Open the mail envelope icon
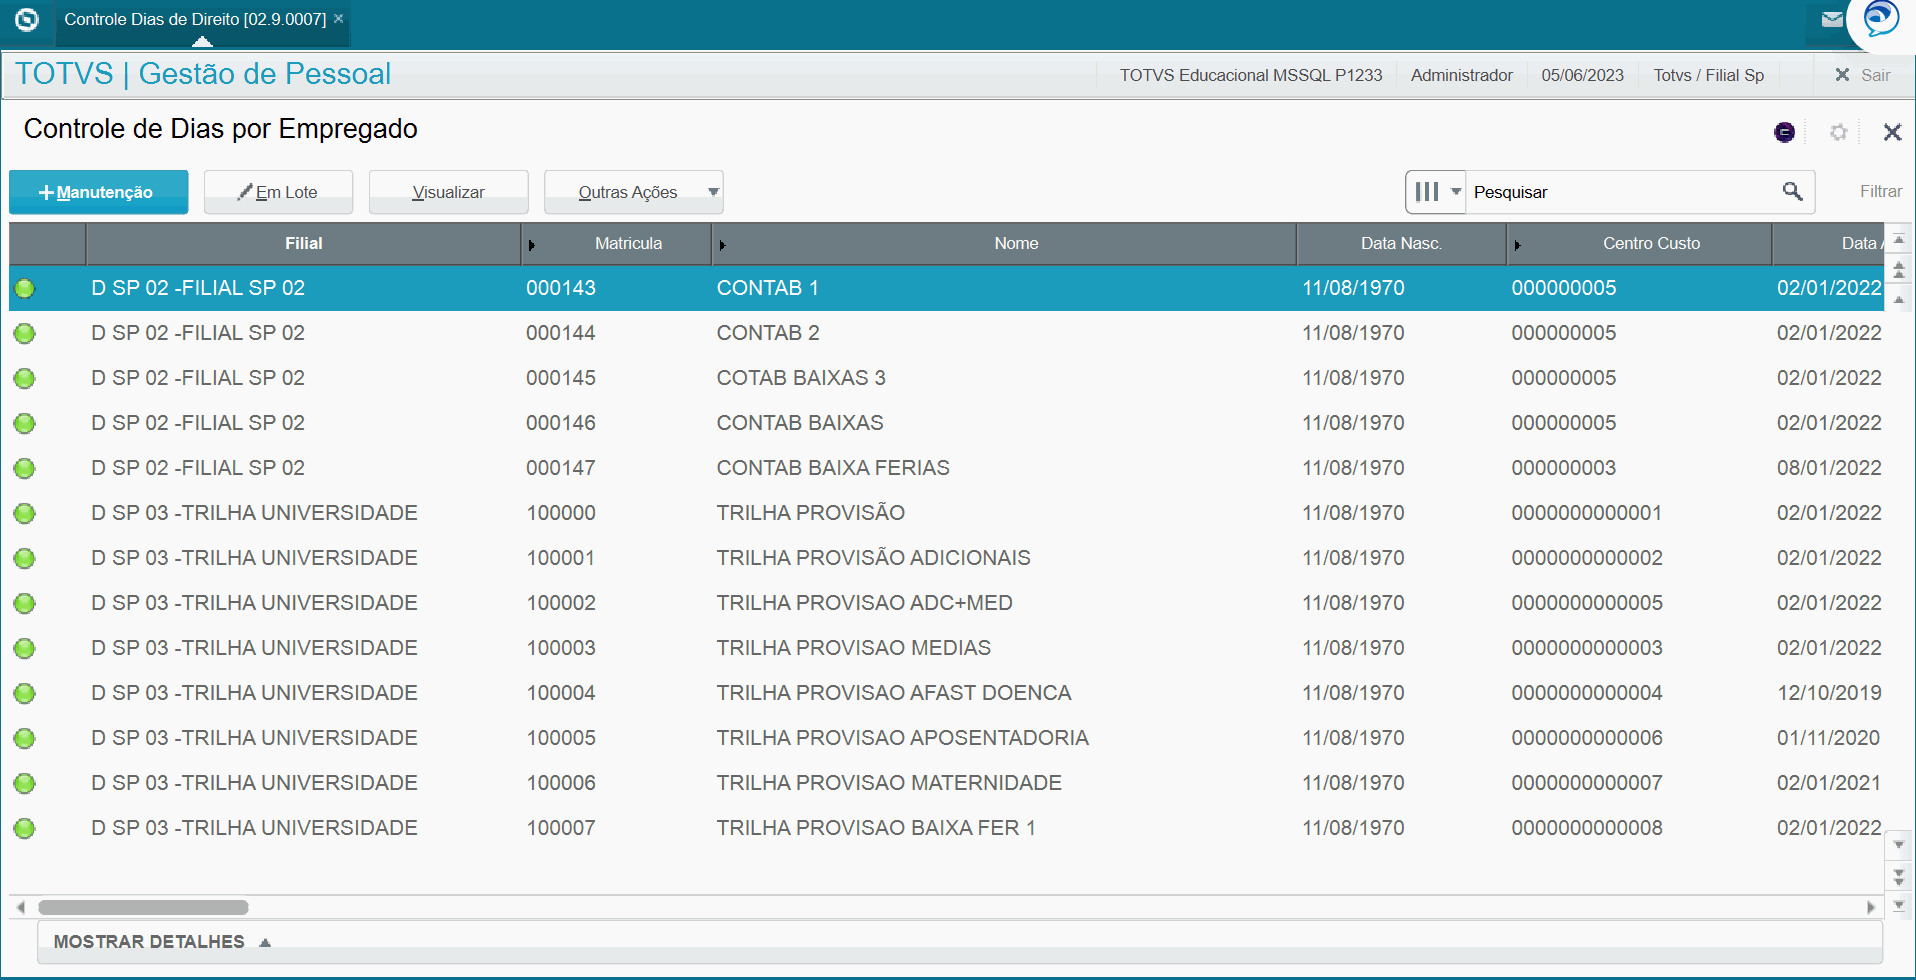Image resolution: width=1916 pixels, height=980 pixels. 1832,19
